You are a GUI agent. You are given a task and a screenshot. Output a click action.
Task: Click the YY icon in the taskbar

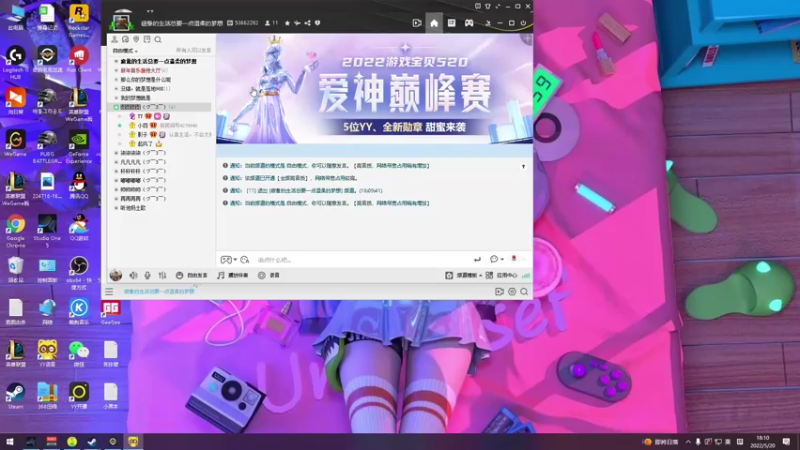pyautogui.click(x=133, y=442)
